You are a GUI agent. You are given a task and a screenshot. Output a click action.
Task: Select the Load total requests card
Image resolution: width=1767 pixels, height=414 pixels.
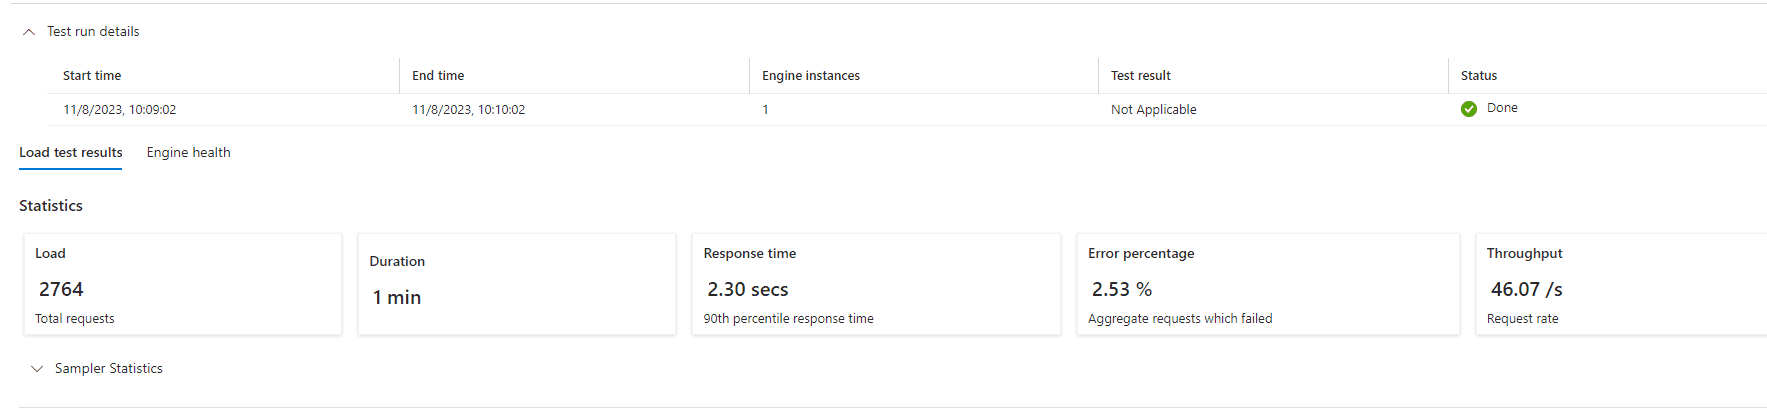click(183, 285)
